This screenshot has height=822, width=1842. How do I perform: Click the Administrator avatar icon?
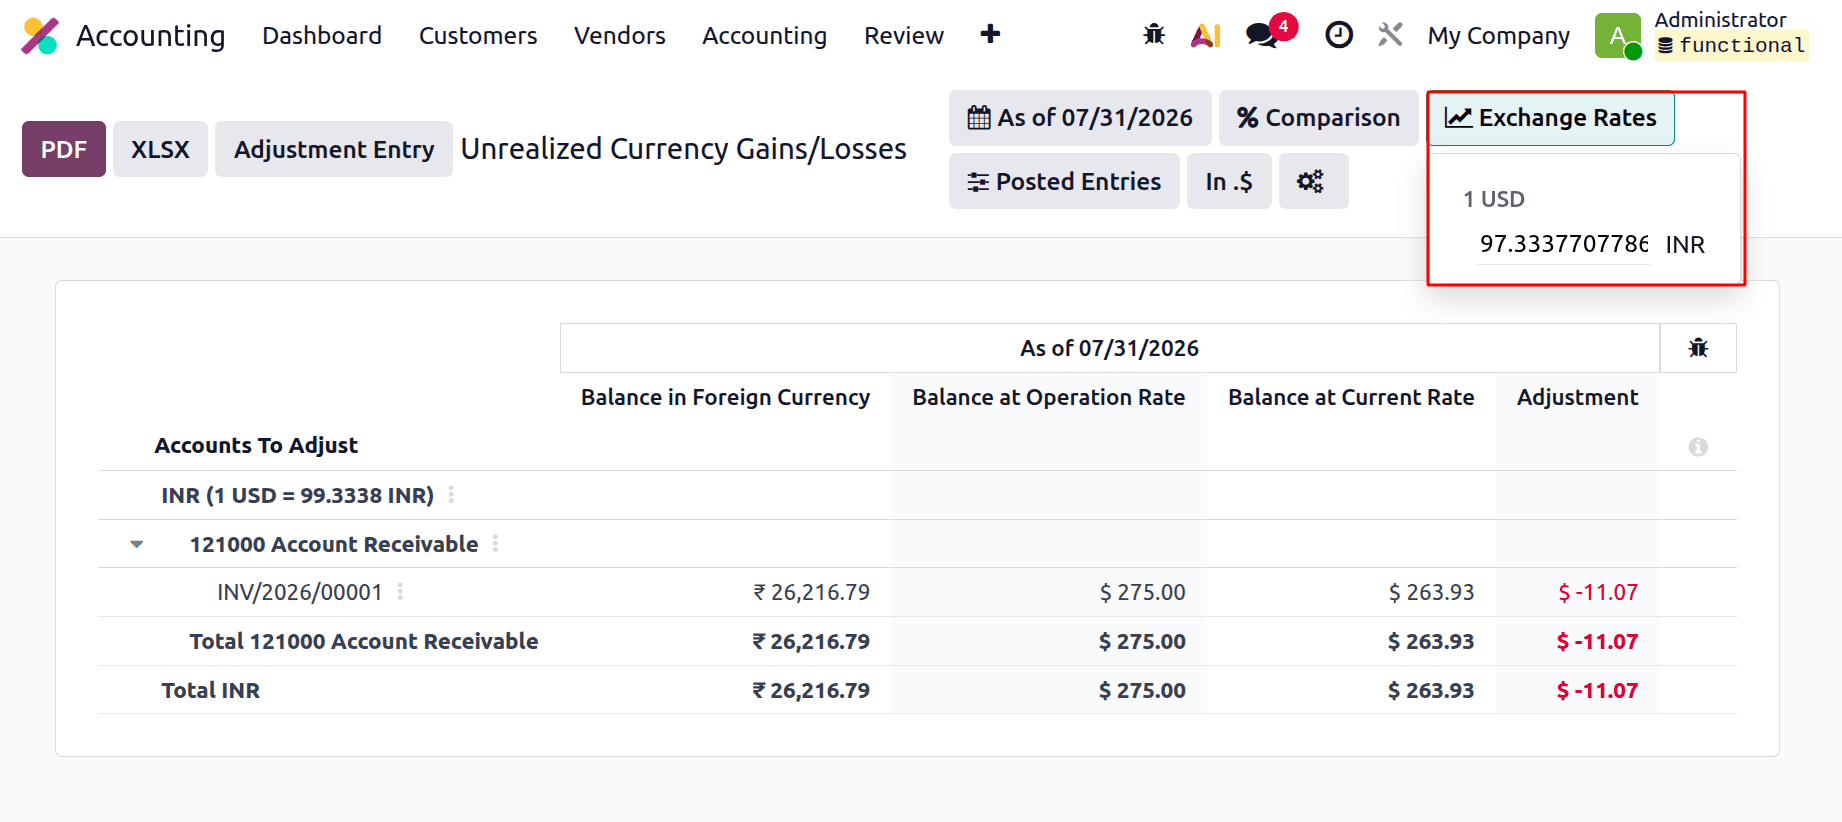click(x=1618, y=36)
